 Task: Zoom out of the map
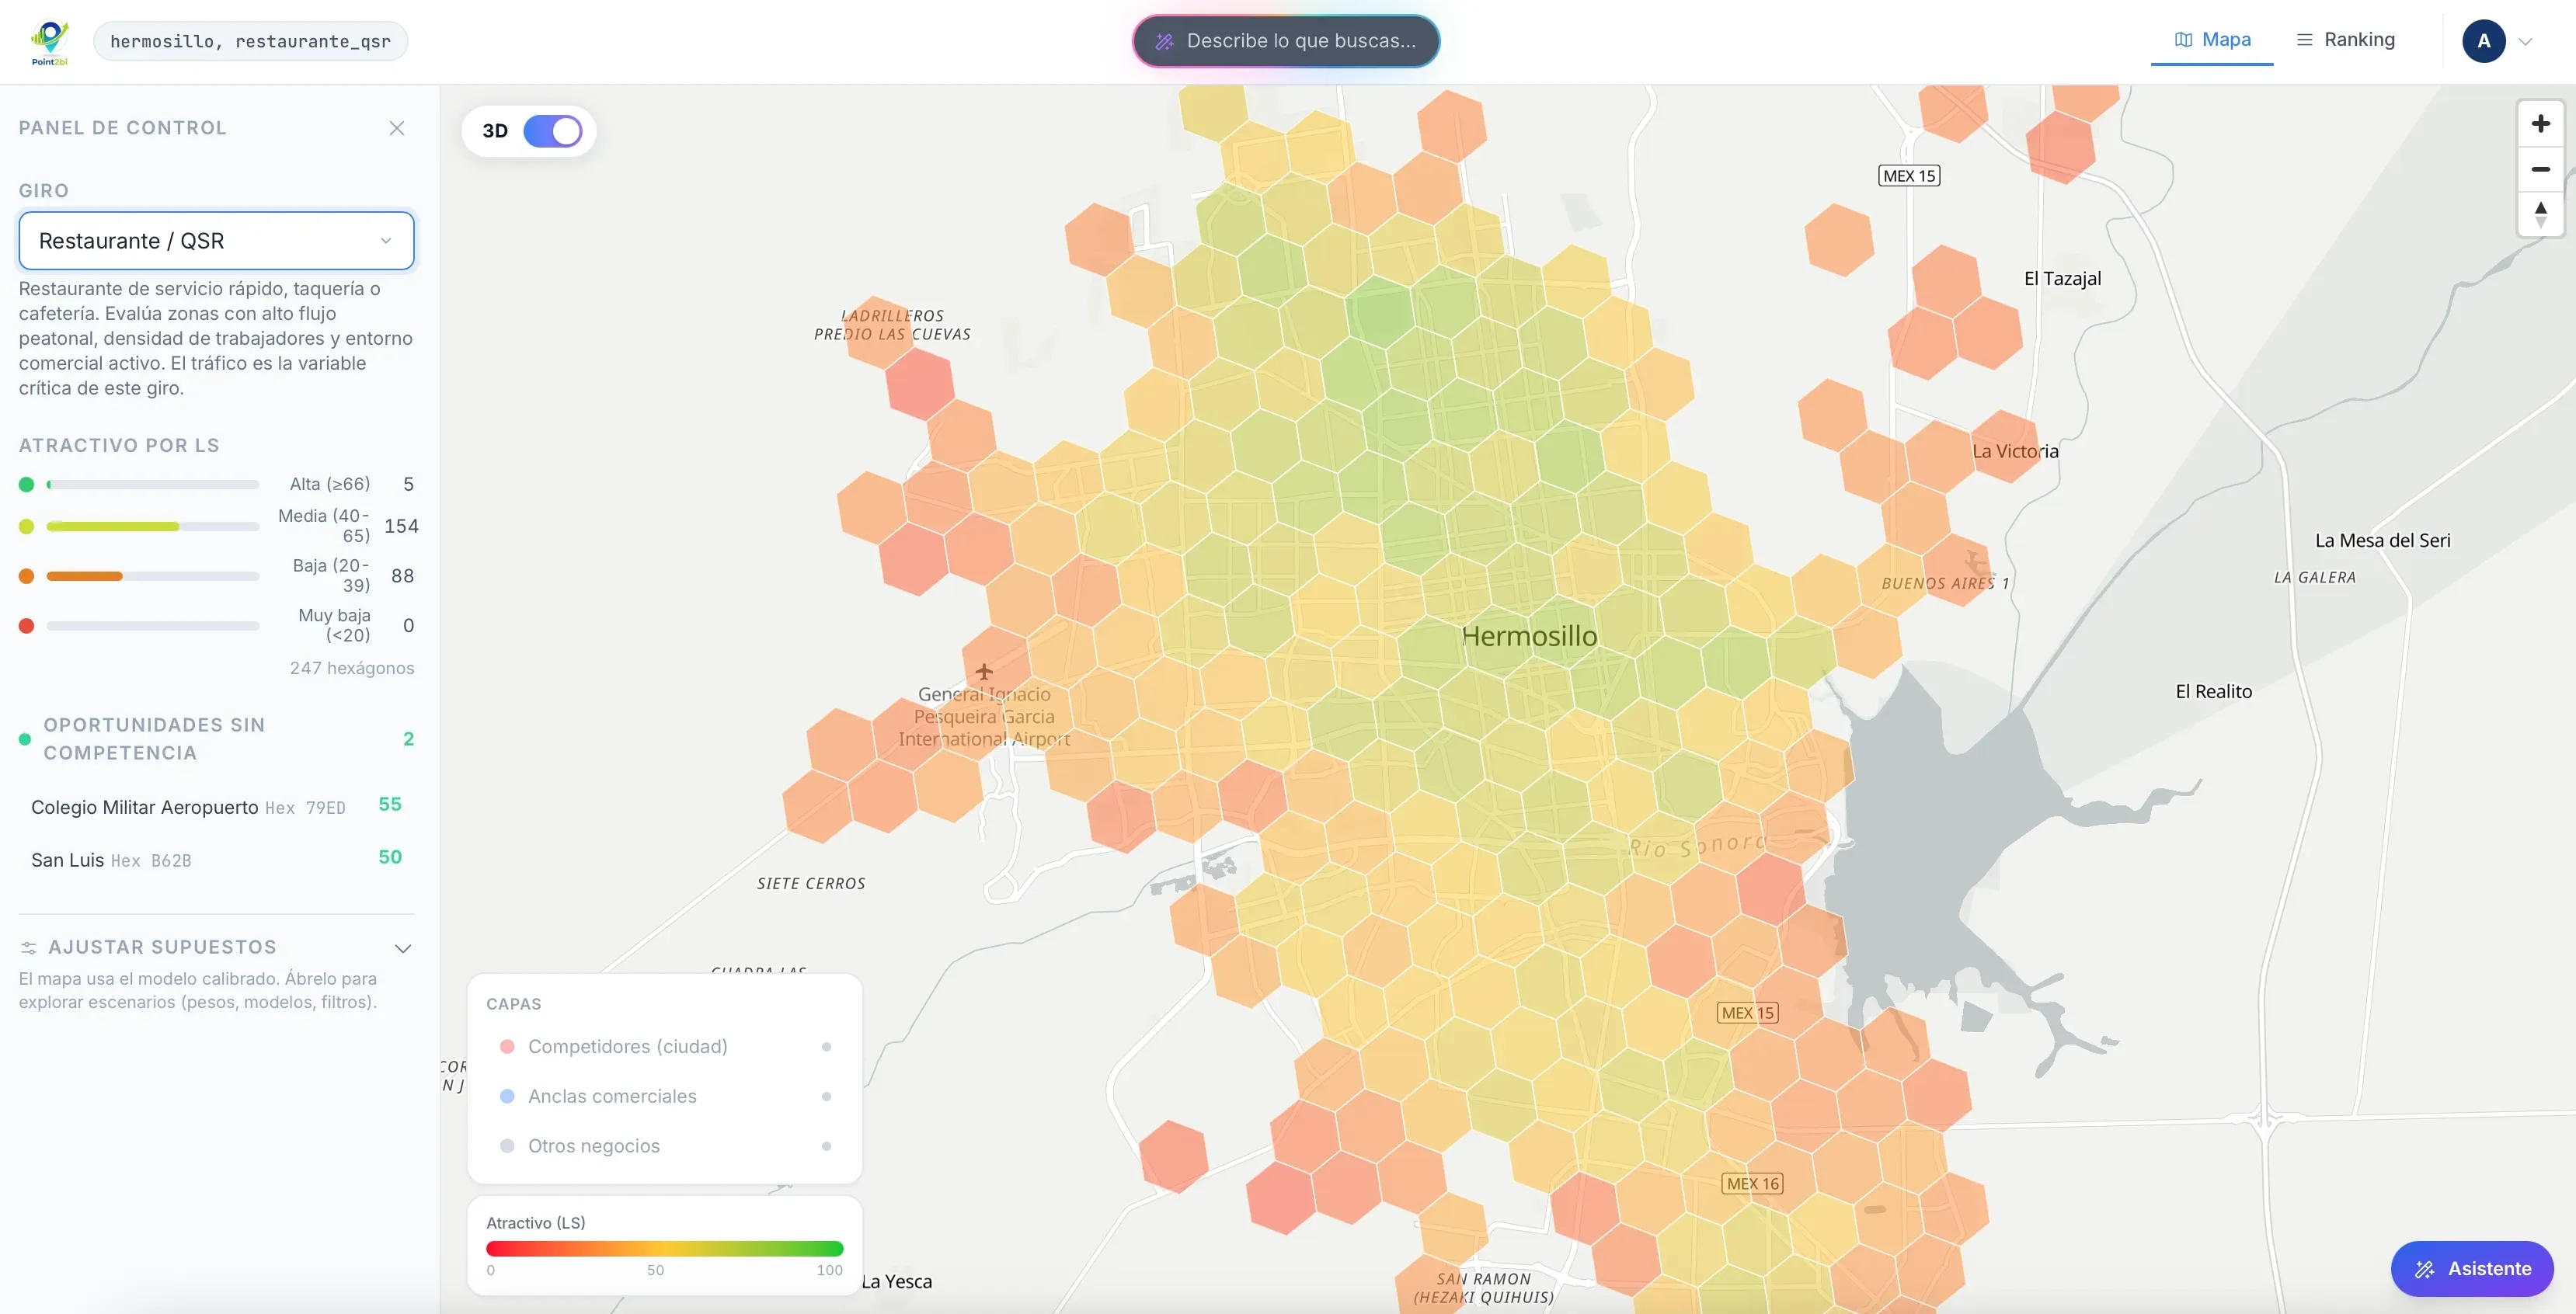[x=2540, y=169]
